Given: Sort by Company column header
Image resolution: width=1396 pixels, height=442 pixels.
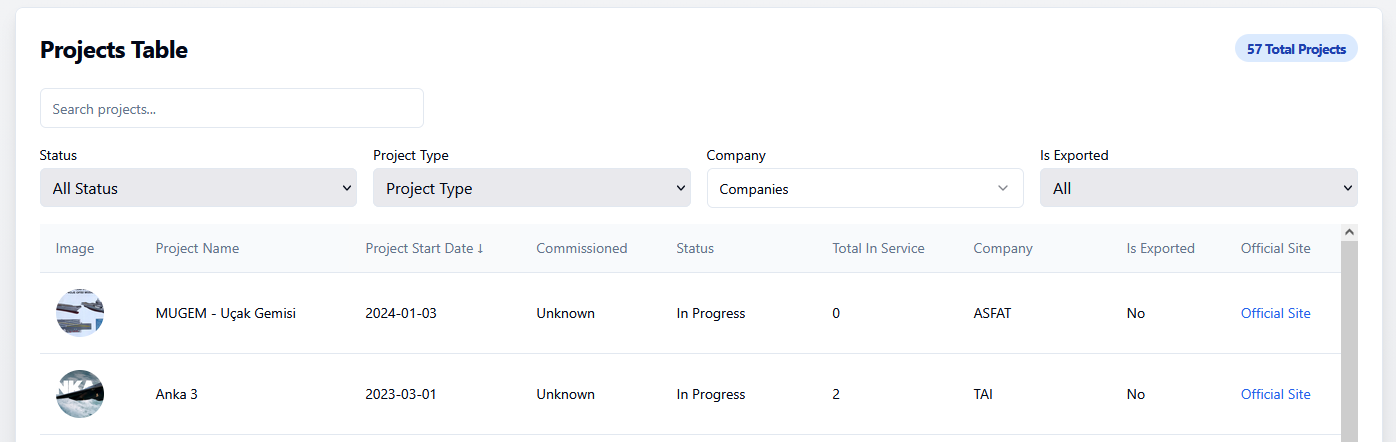Looking at the screenshot, I should [x=1003, y=249].
